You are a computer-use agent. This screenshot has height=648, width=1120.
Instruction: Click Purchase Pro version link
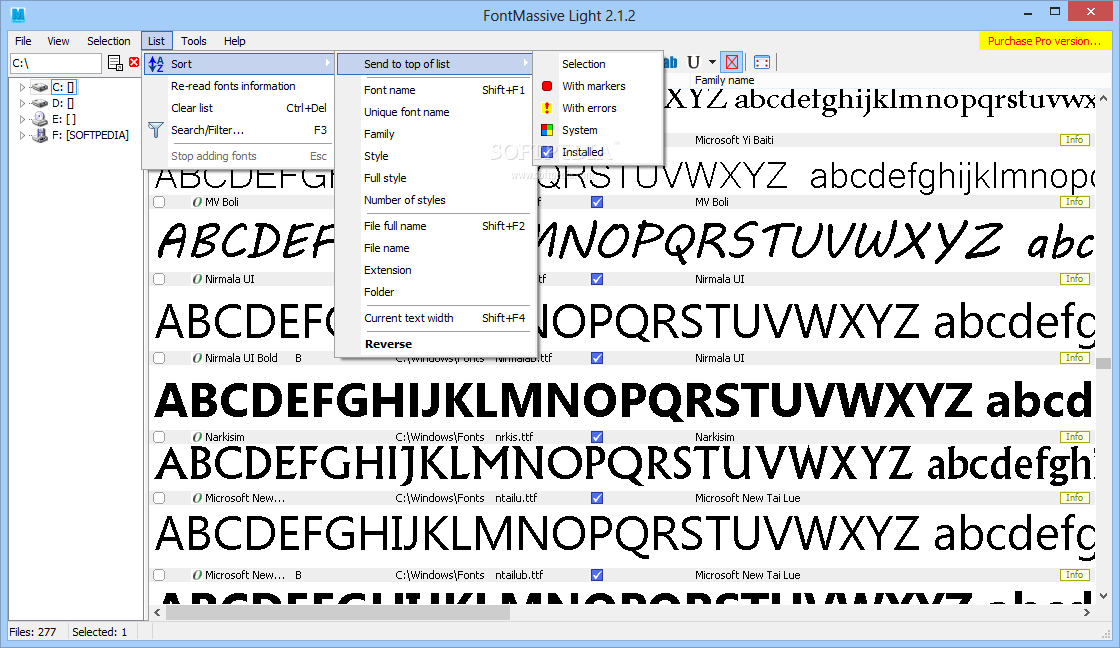pos(1044,41)
